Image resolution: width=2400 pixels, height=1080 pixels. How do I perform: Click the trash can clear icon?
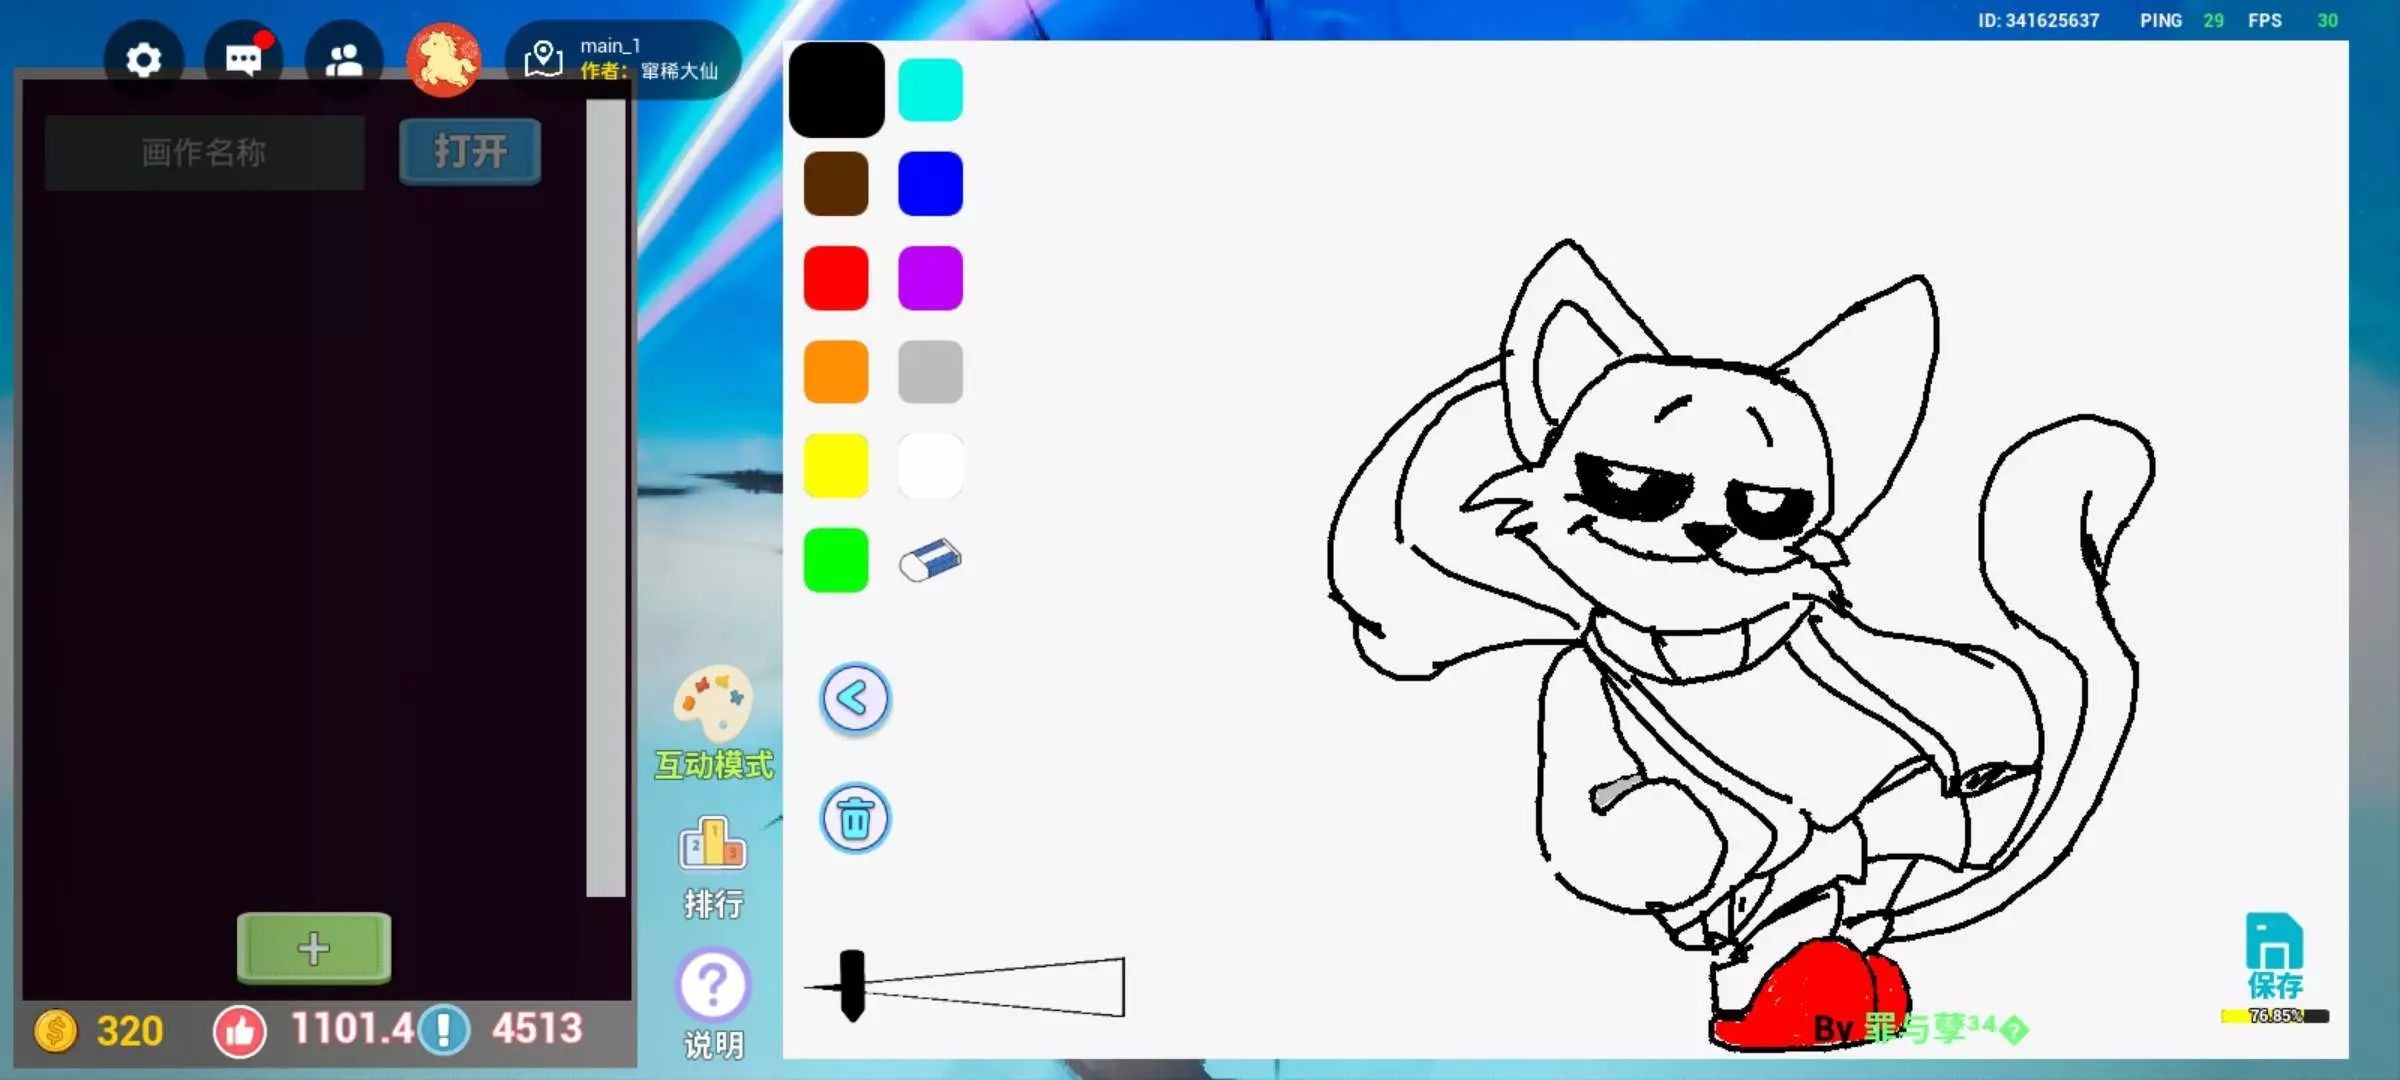click(855, 819)
